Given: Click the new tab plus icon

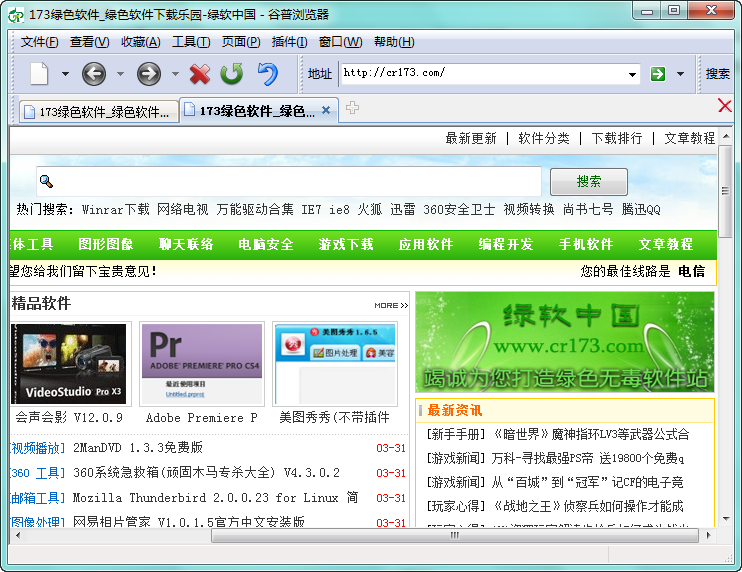Looking at the screenshot, I should (352, 107).
